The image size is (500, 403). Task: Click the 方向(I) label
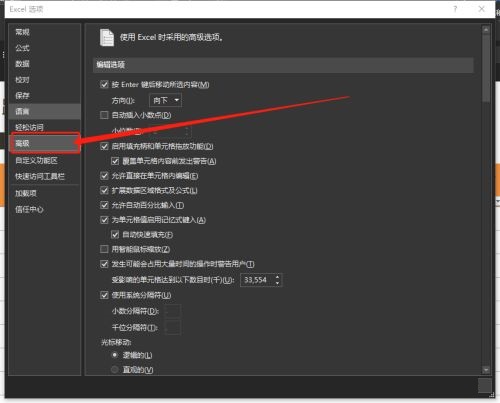123,101
